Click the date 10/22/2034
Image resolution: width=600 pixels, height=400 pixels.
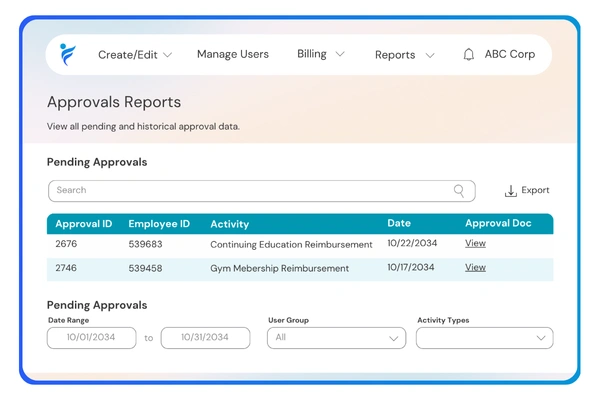[412, 243]
